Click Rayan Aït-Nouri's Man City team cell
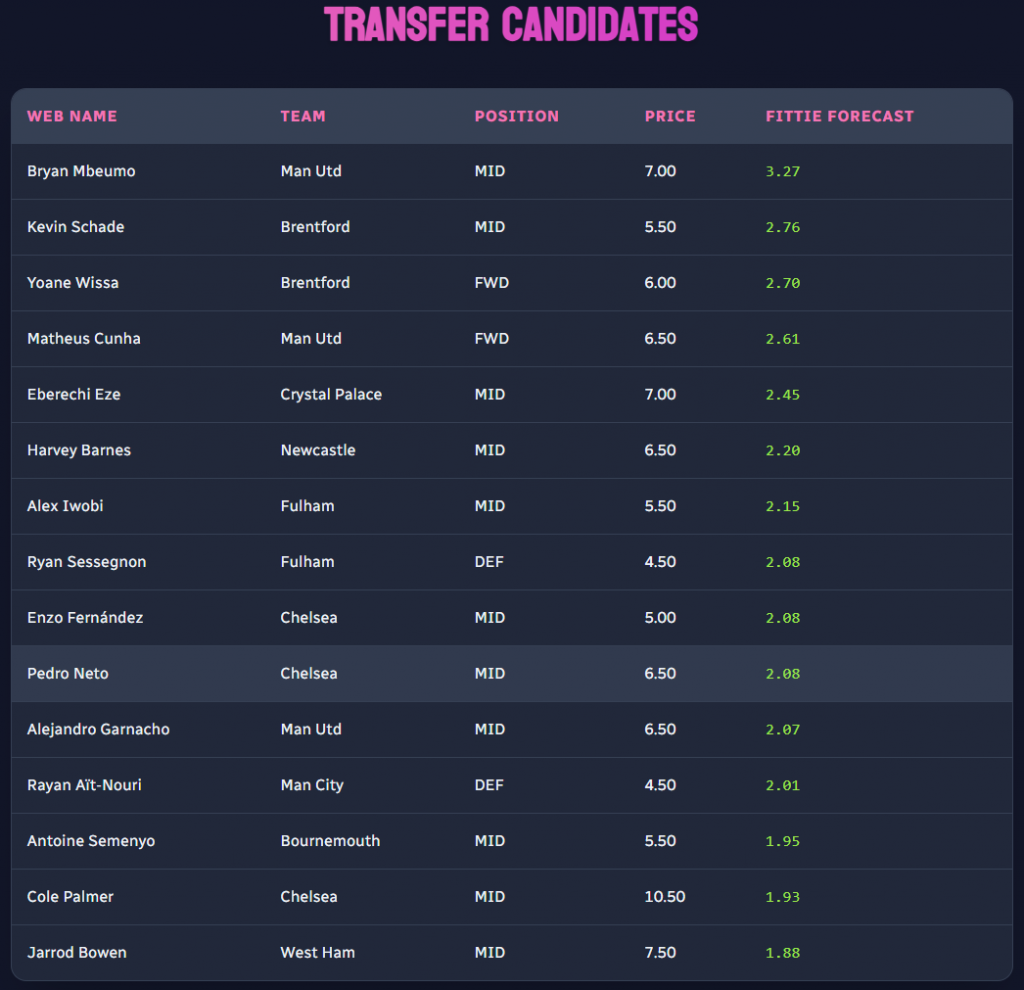The height and width of the screenshot is (990, 1024). coord(312,785)
